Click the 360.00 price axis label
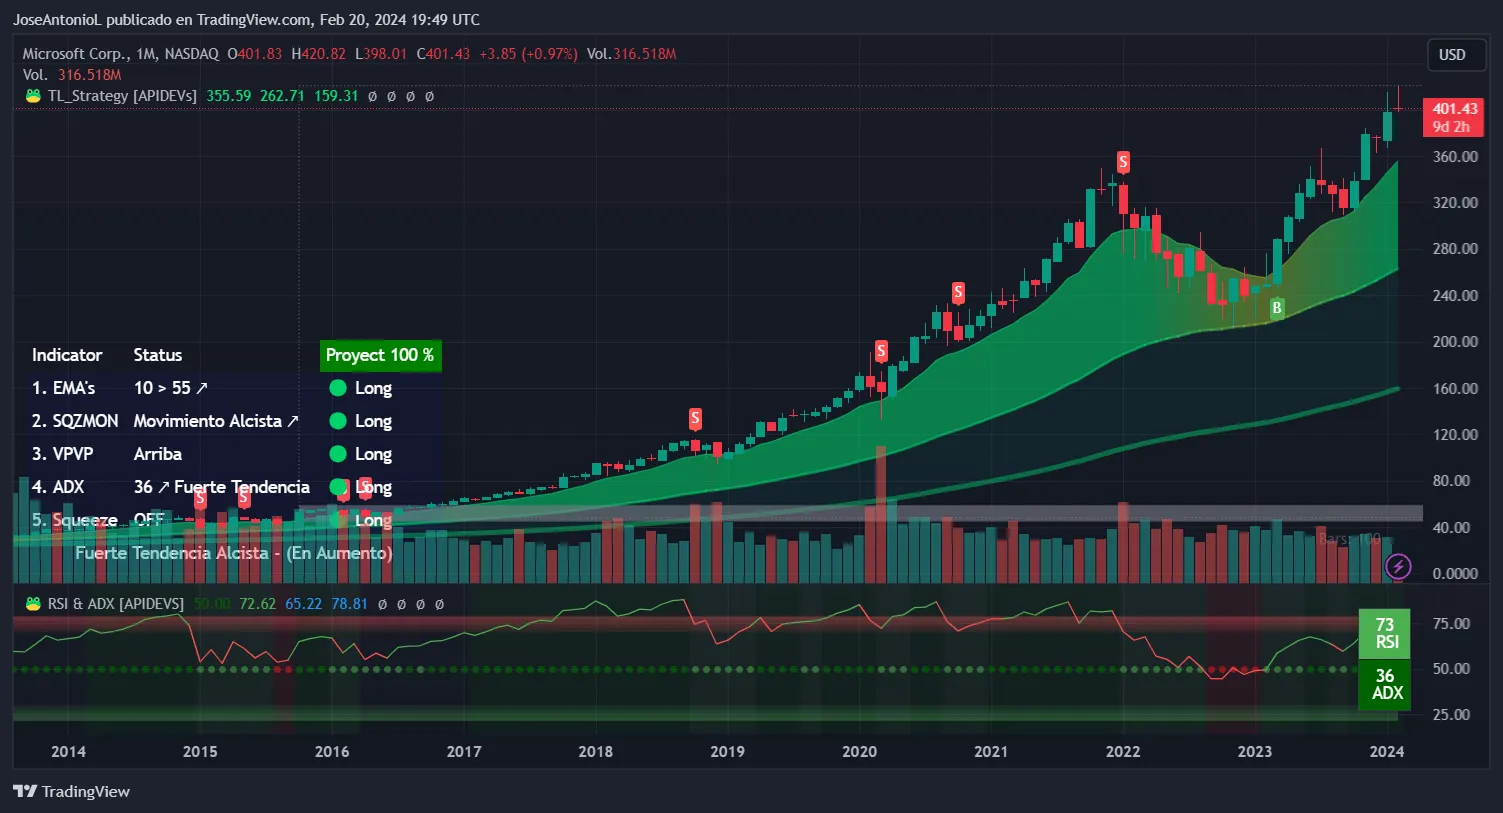This screenshot has width=1503, height=813. [x=1455, y=156]
